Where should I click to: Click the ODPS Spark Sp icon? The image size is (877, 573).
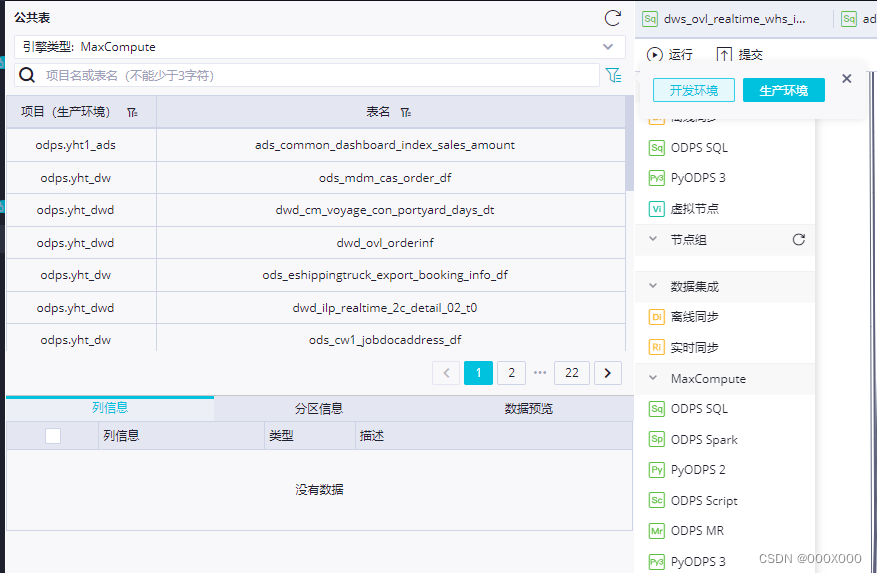click(657, 439)
